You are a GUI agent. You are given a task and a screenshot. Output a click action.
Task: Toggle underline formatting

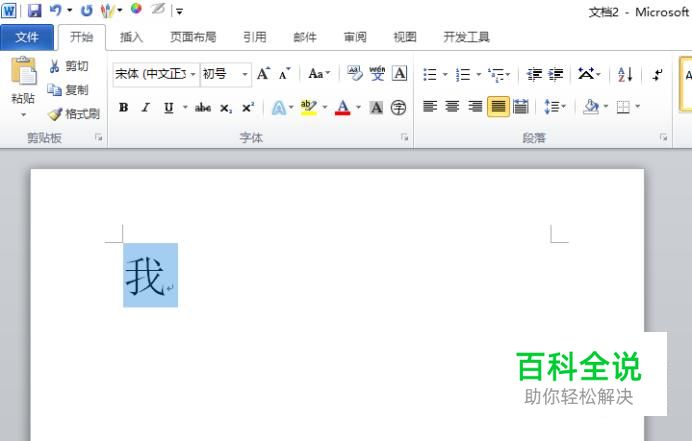169,107
